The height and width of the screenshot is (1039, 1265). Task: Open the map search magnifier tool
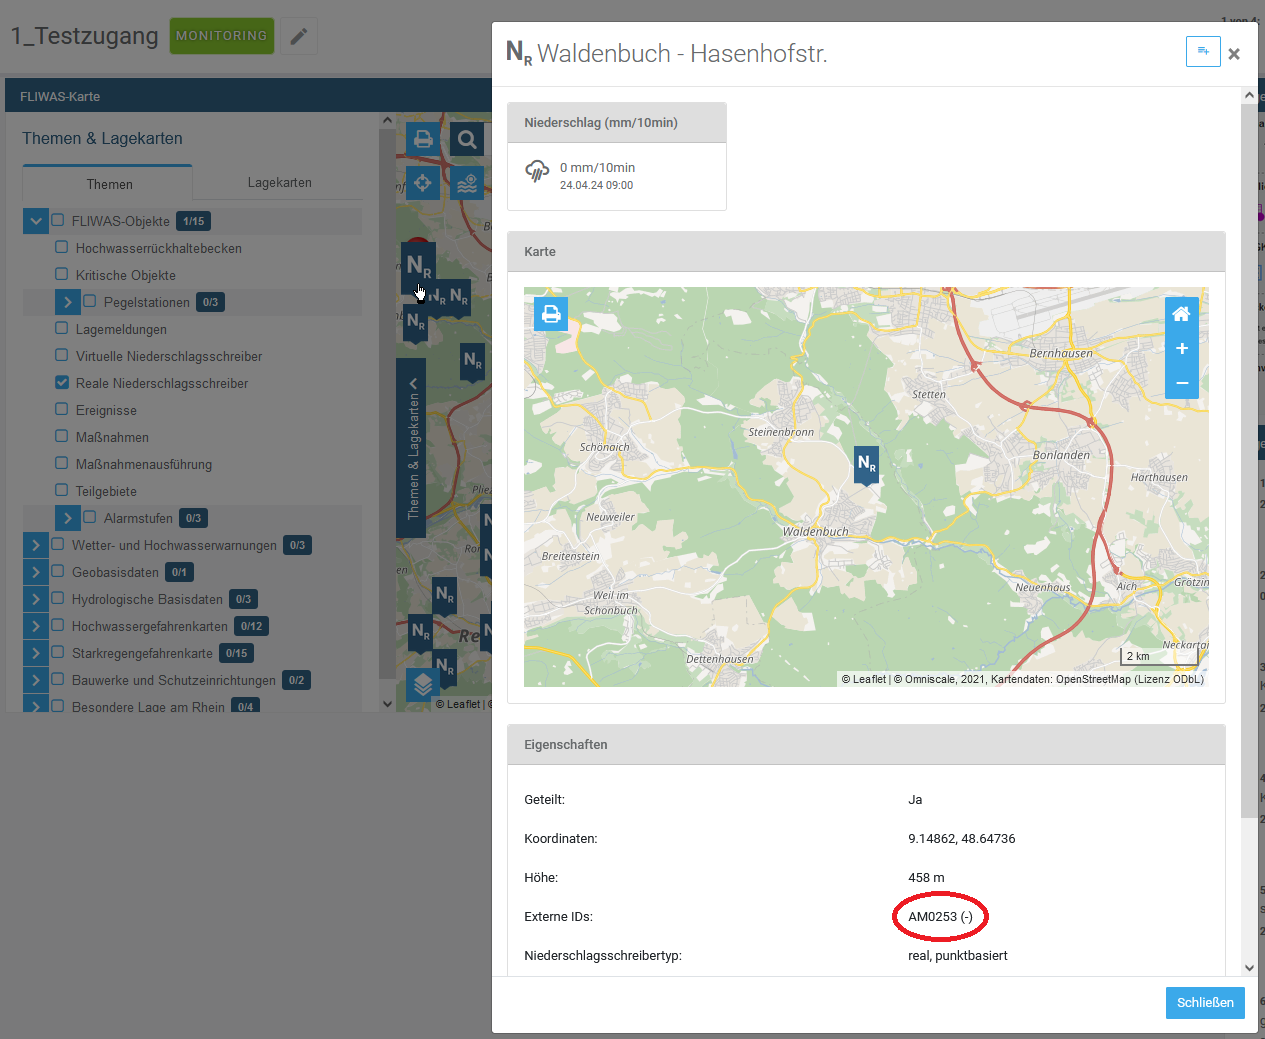click(x=466, y=139)
